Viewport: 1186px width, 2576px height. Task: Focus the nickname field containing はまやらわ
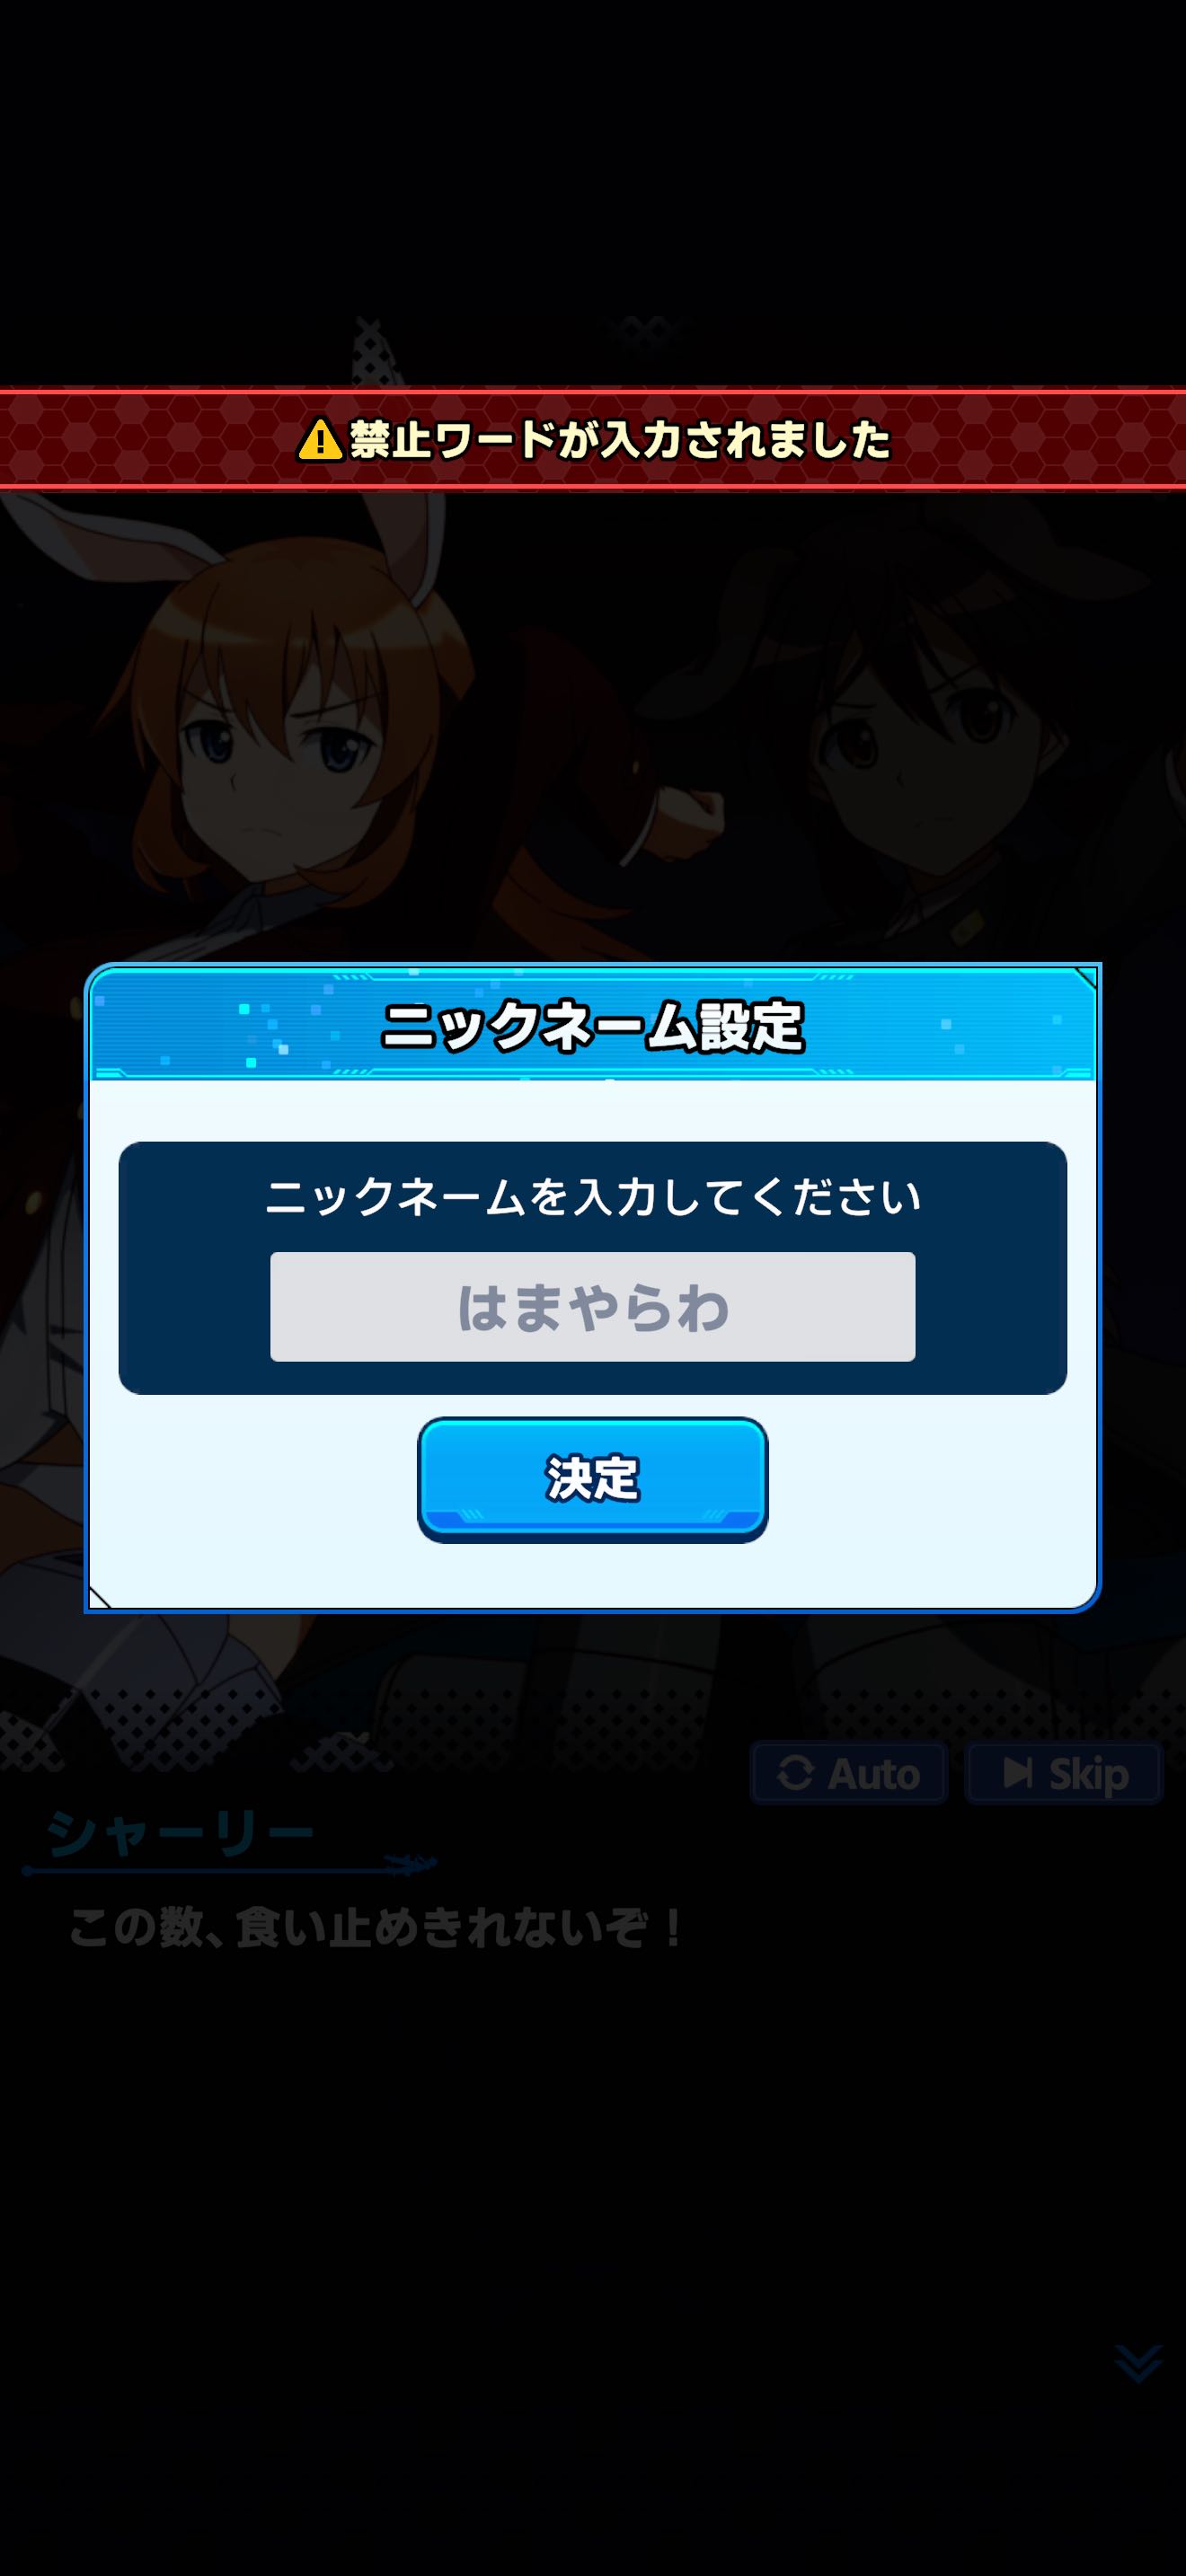coord(592,1307)
